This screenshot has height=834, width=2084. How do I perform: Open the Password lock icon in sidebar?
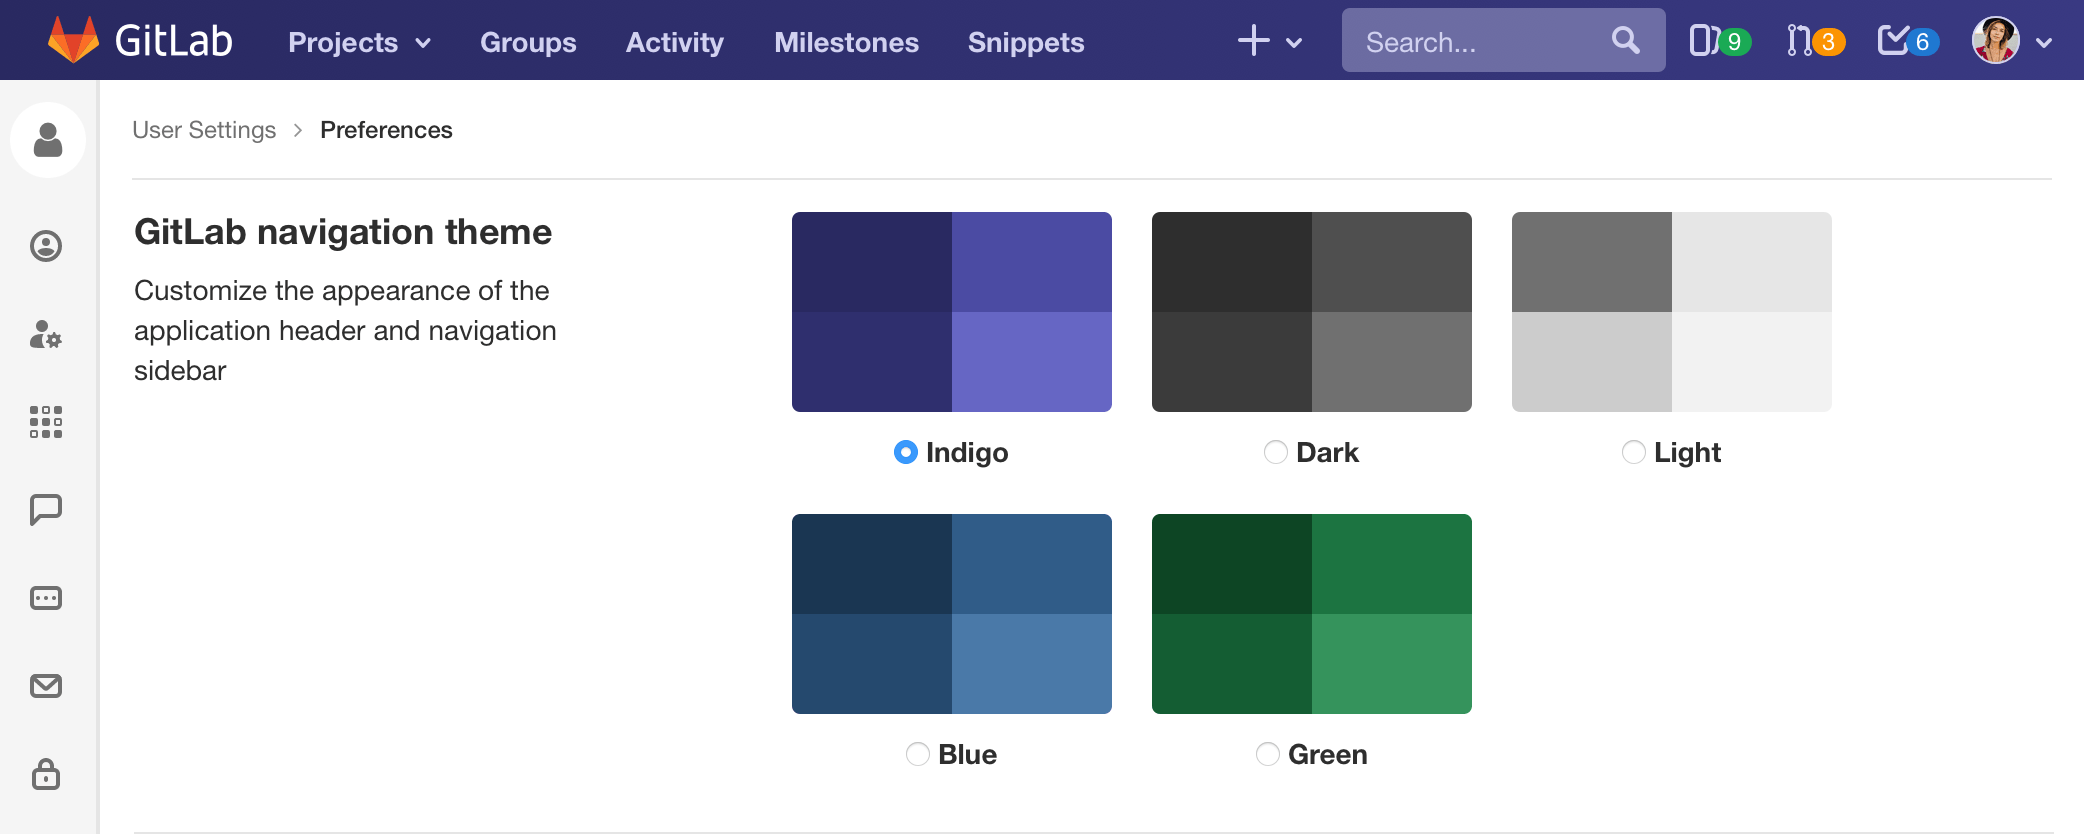pyautogui.click(x=46, y=774)
